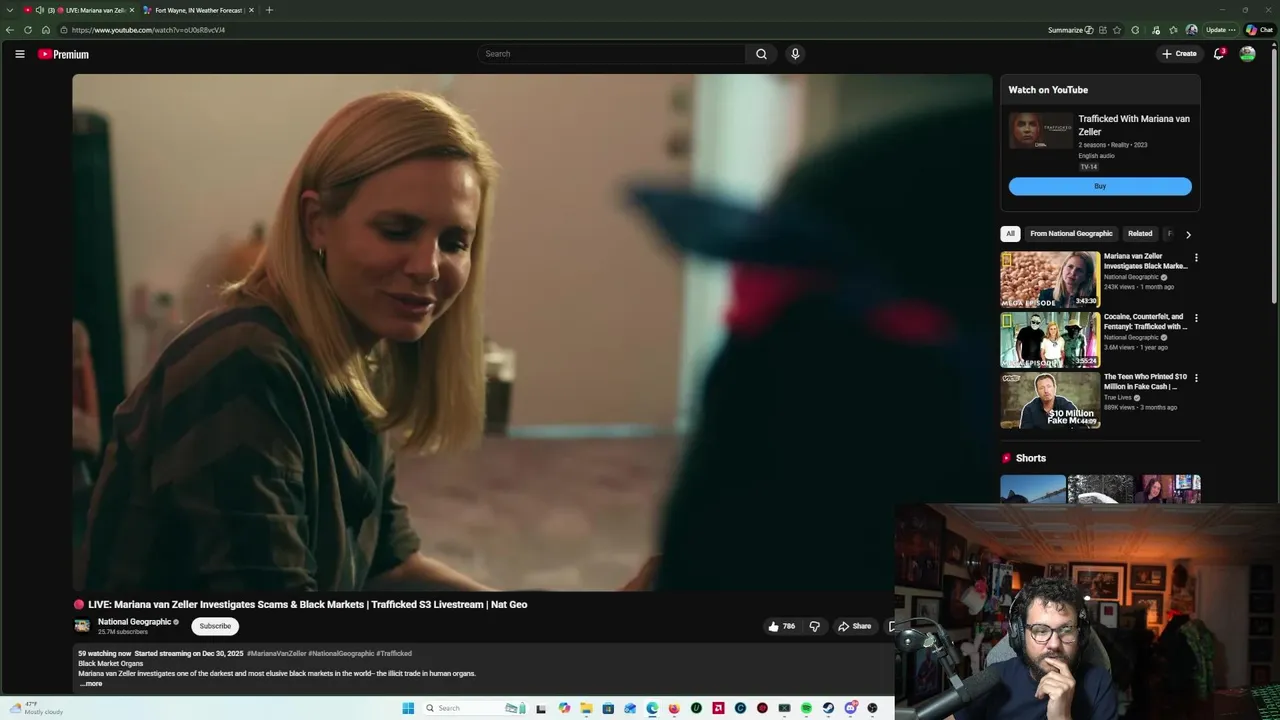Summarize the page with Copilot
Image resolution: width=1280 pixels, height=720 pixels.
click(x=1070, y=30)
